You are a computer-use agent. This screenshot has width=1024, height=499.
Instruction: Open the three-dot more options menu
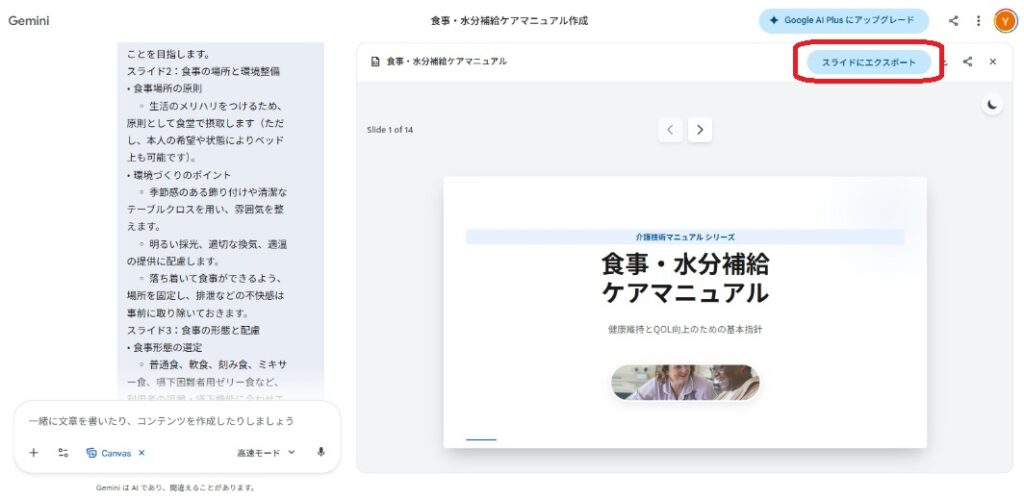coord(978,21)
